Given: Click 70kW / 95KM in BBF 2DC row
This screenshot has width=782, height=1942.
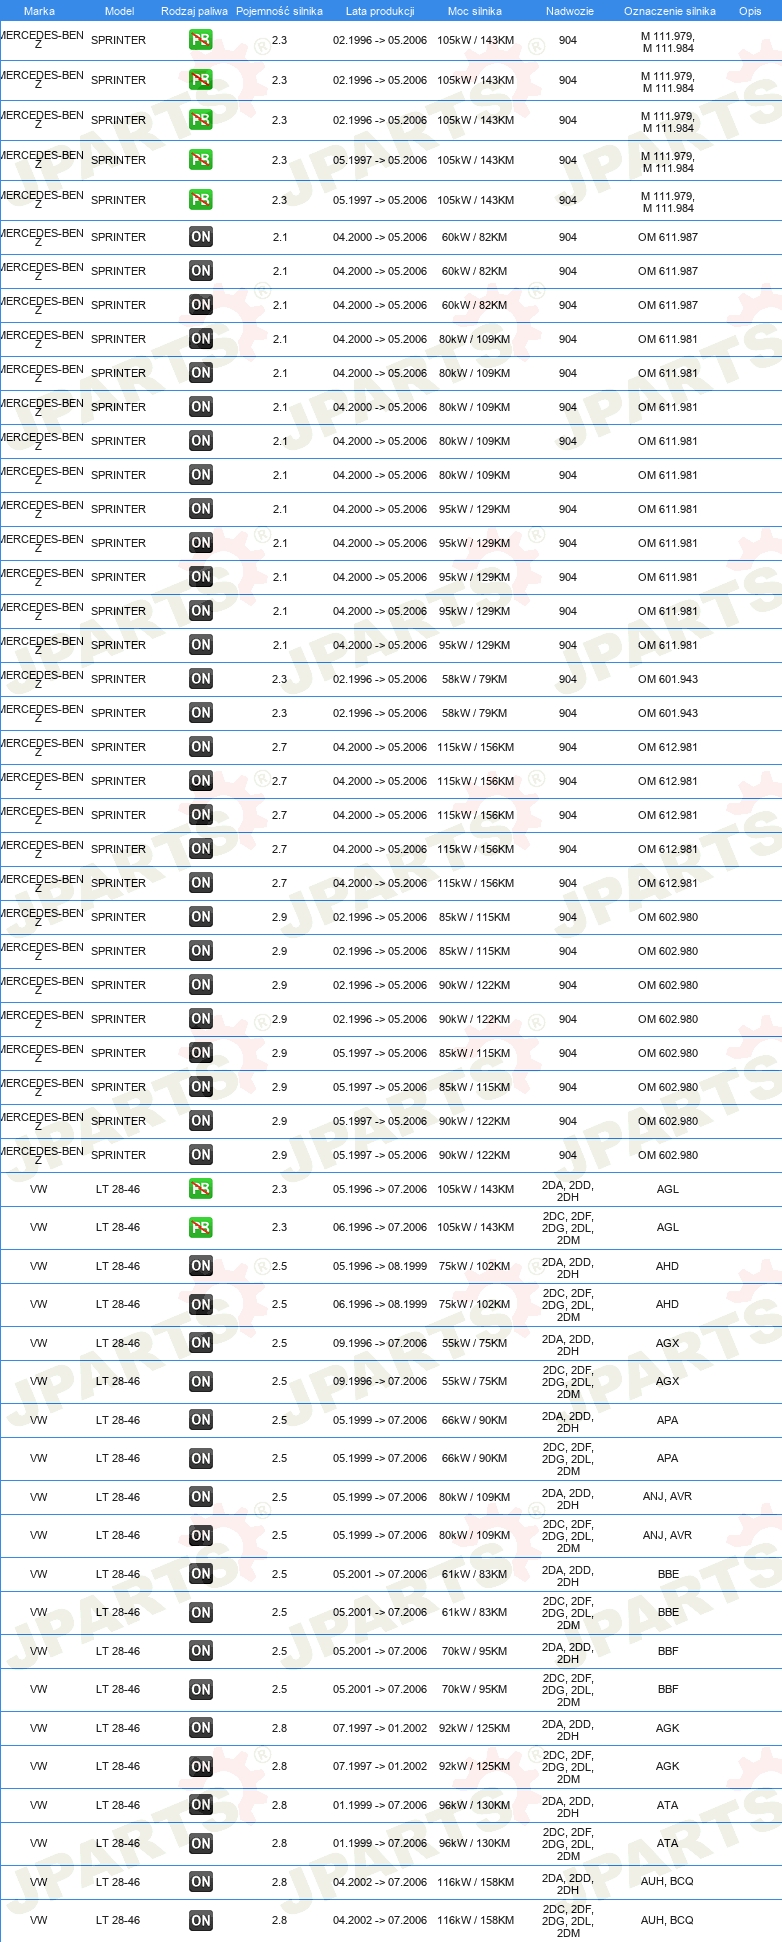Looking at the screenshot, I should [x=475, y=1689].
